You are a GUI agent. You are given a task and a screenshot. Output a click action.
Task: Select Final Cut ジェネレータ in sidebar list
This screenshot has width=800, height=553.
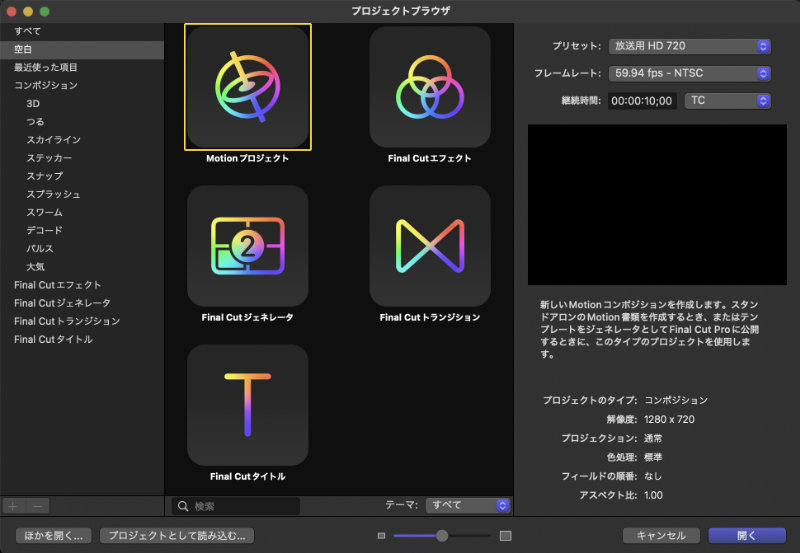coord(62,303)
